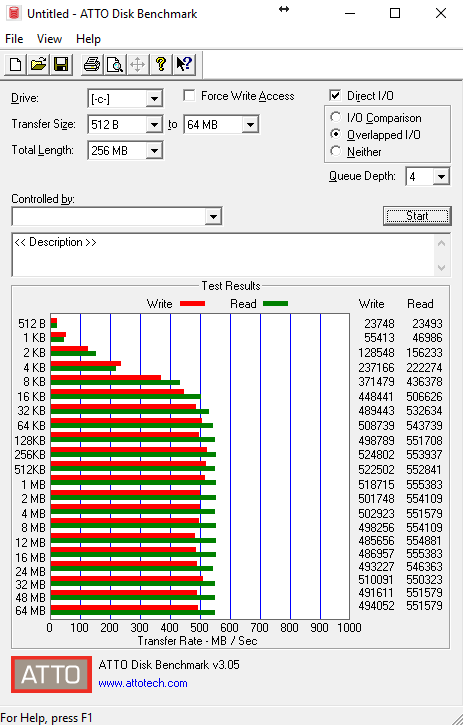Activate the context help arrow-question icon
463x725 pixels.
pyautogui.click(x=184, y=64)
